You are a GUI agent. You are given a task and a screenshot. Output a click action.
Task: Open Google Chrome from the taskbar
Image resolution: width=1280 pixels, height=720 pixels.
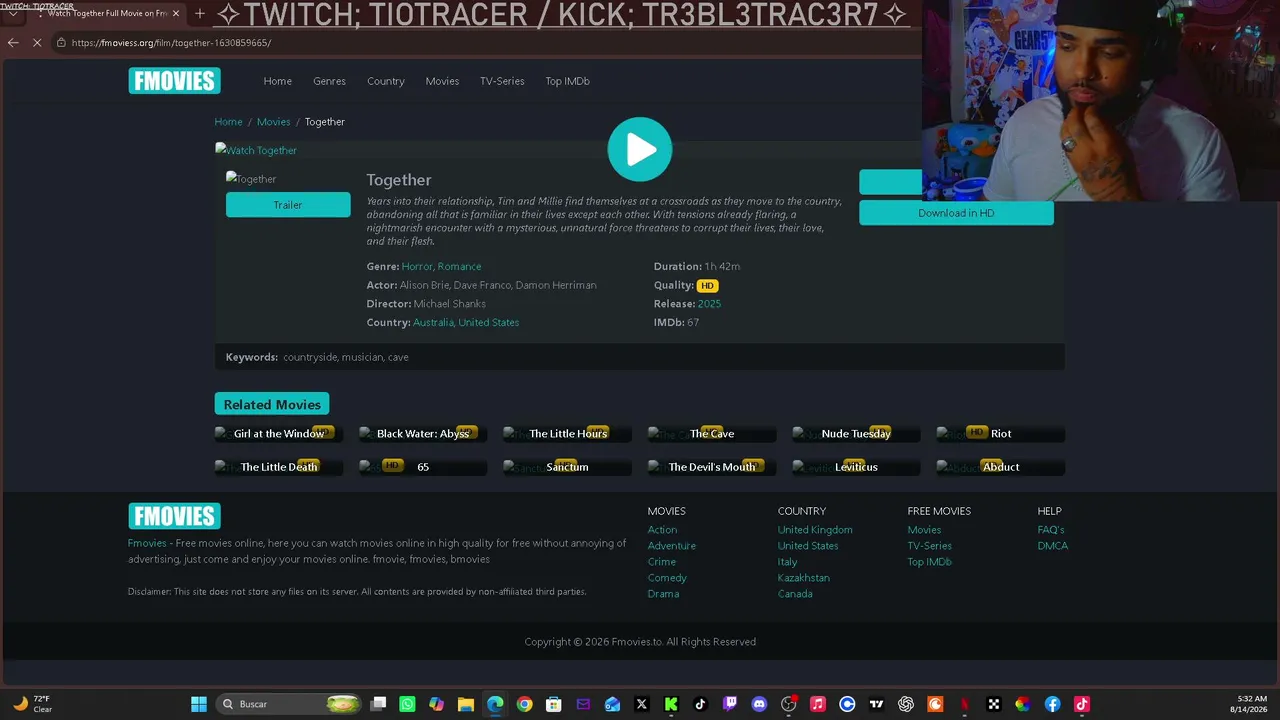(x=524, y=704)
